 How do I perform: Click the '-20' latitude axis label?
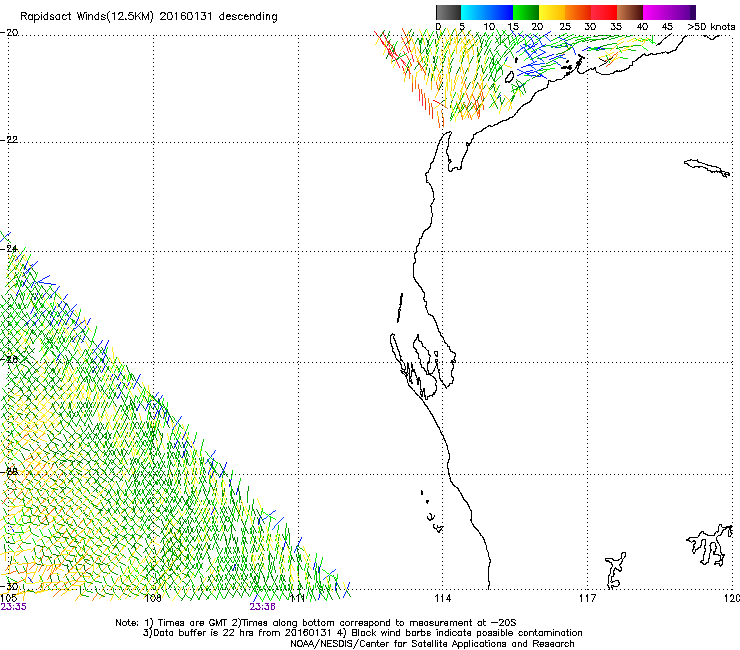click(x=9, y=33)
